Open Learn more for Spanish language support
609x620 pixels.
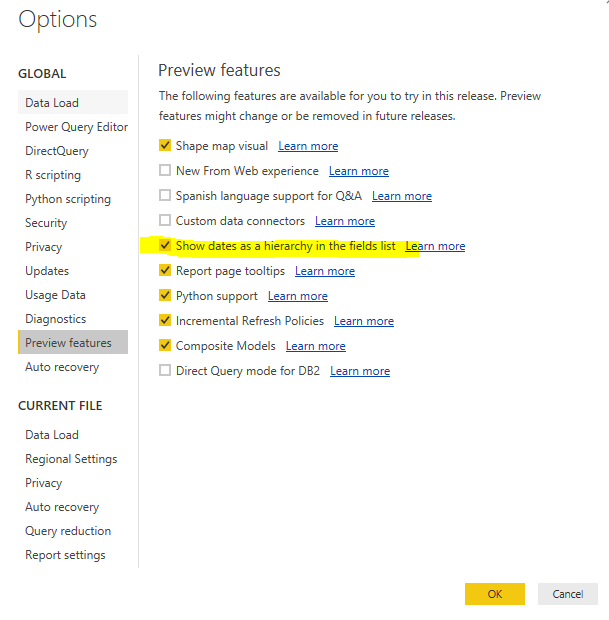(402, 196)
